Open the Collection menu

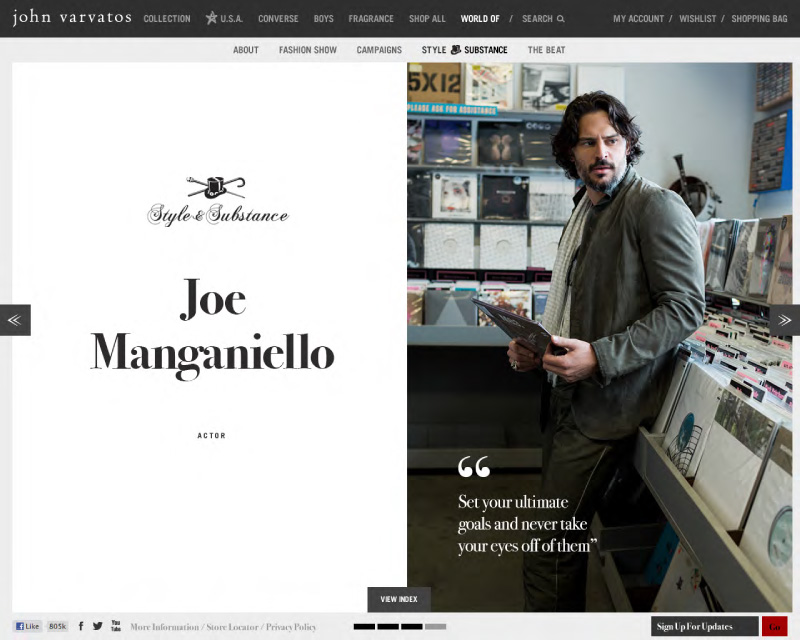[167, 19]
